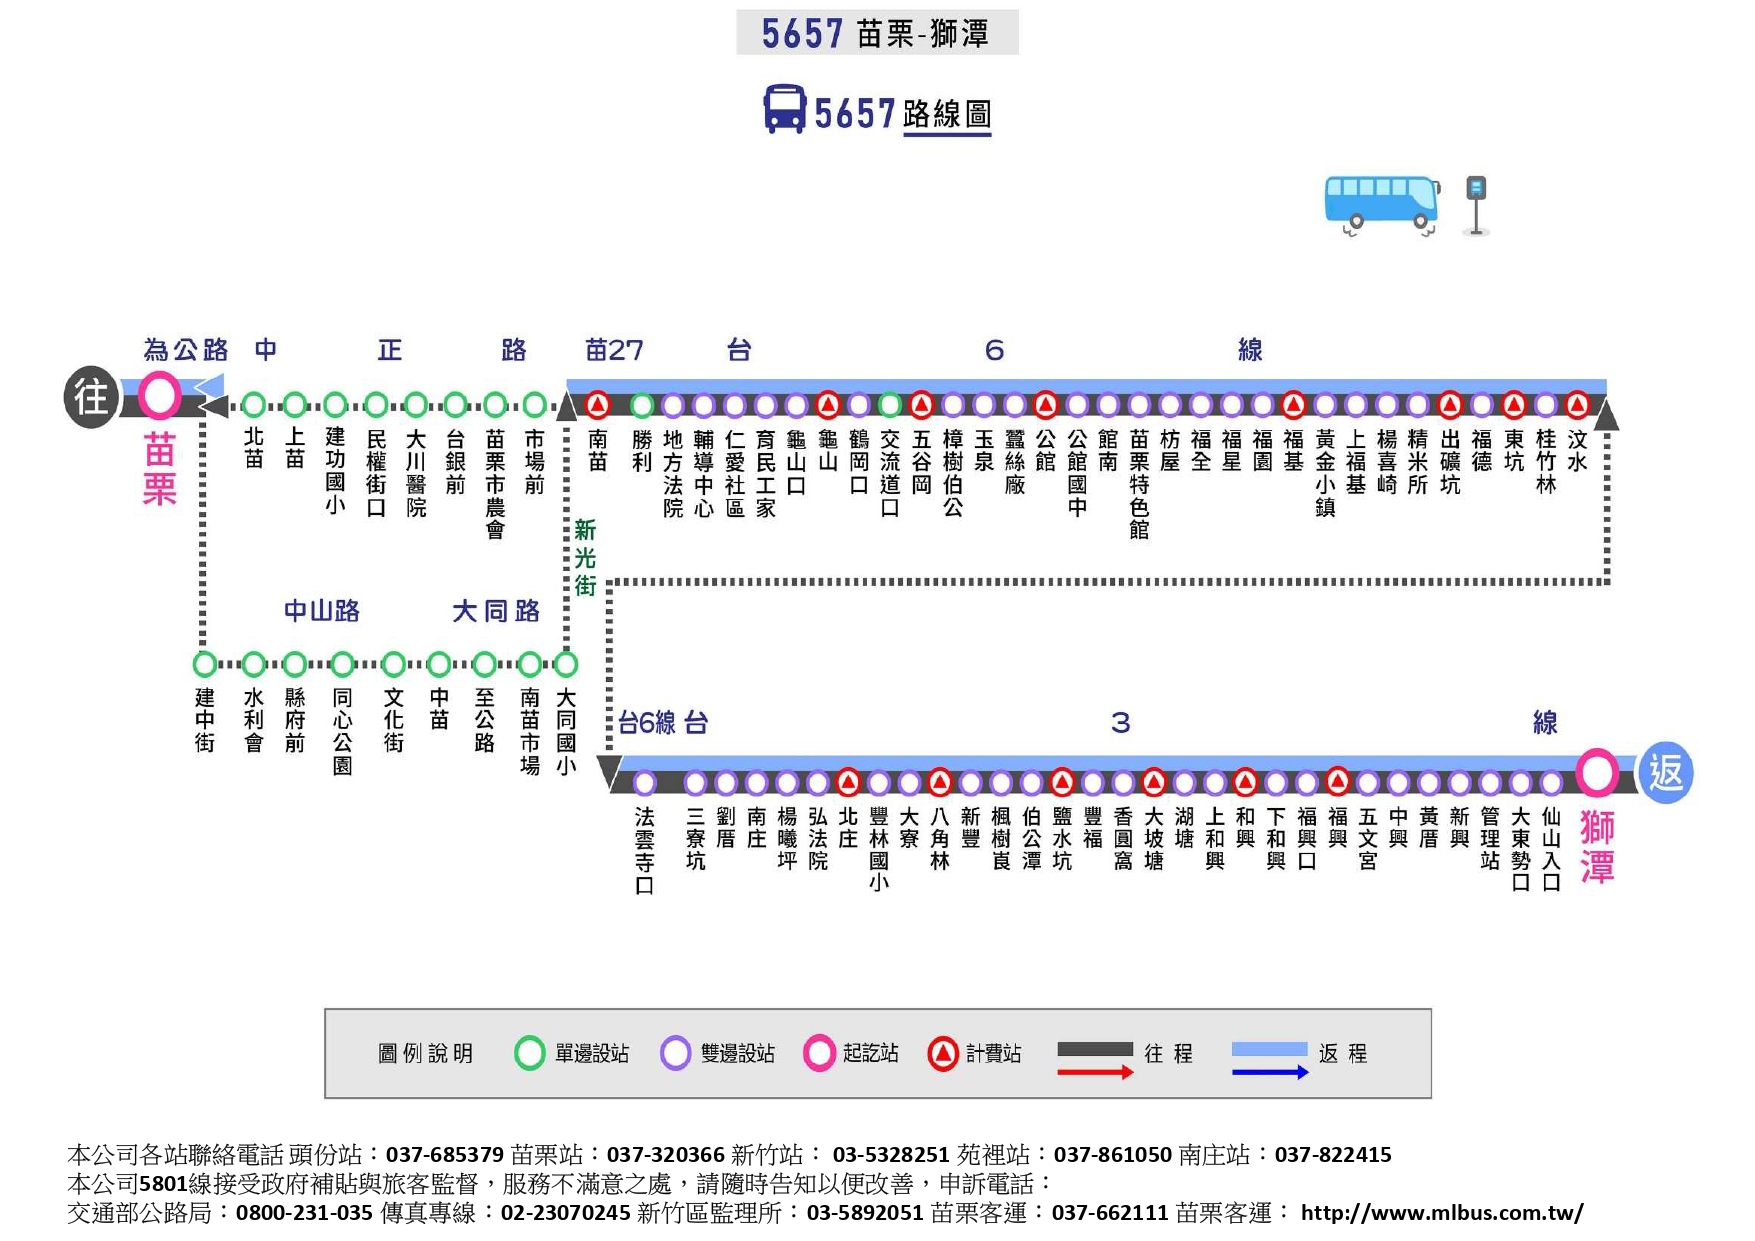Viewport: 1755px width, 1241px height.
Task: Click the 頭份站 phone number 037-685379
Action: 445,1155
